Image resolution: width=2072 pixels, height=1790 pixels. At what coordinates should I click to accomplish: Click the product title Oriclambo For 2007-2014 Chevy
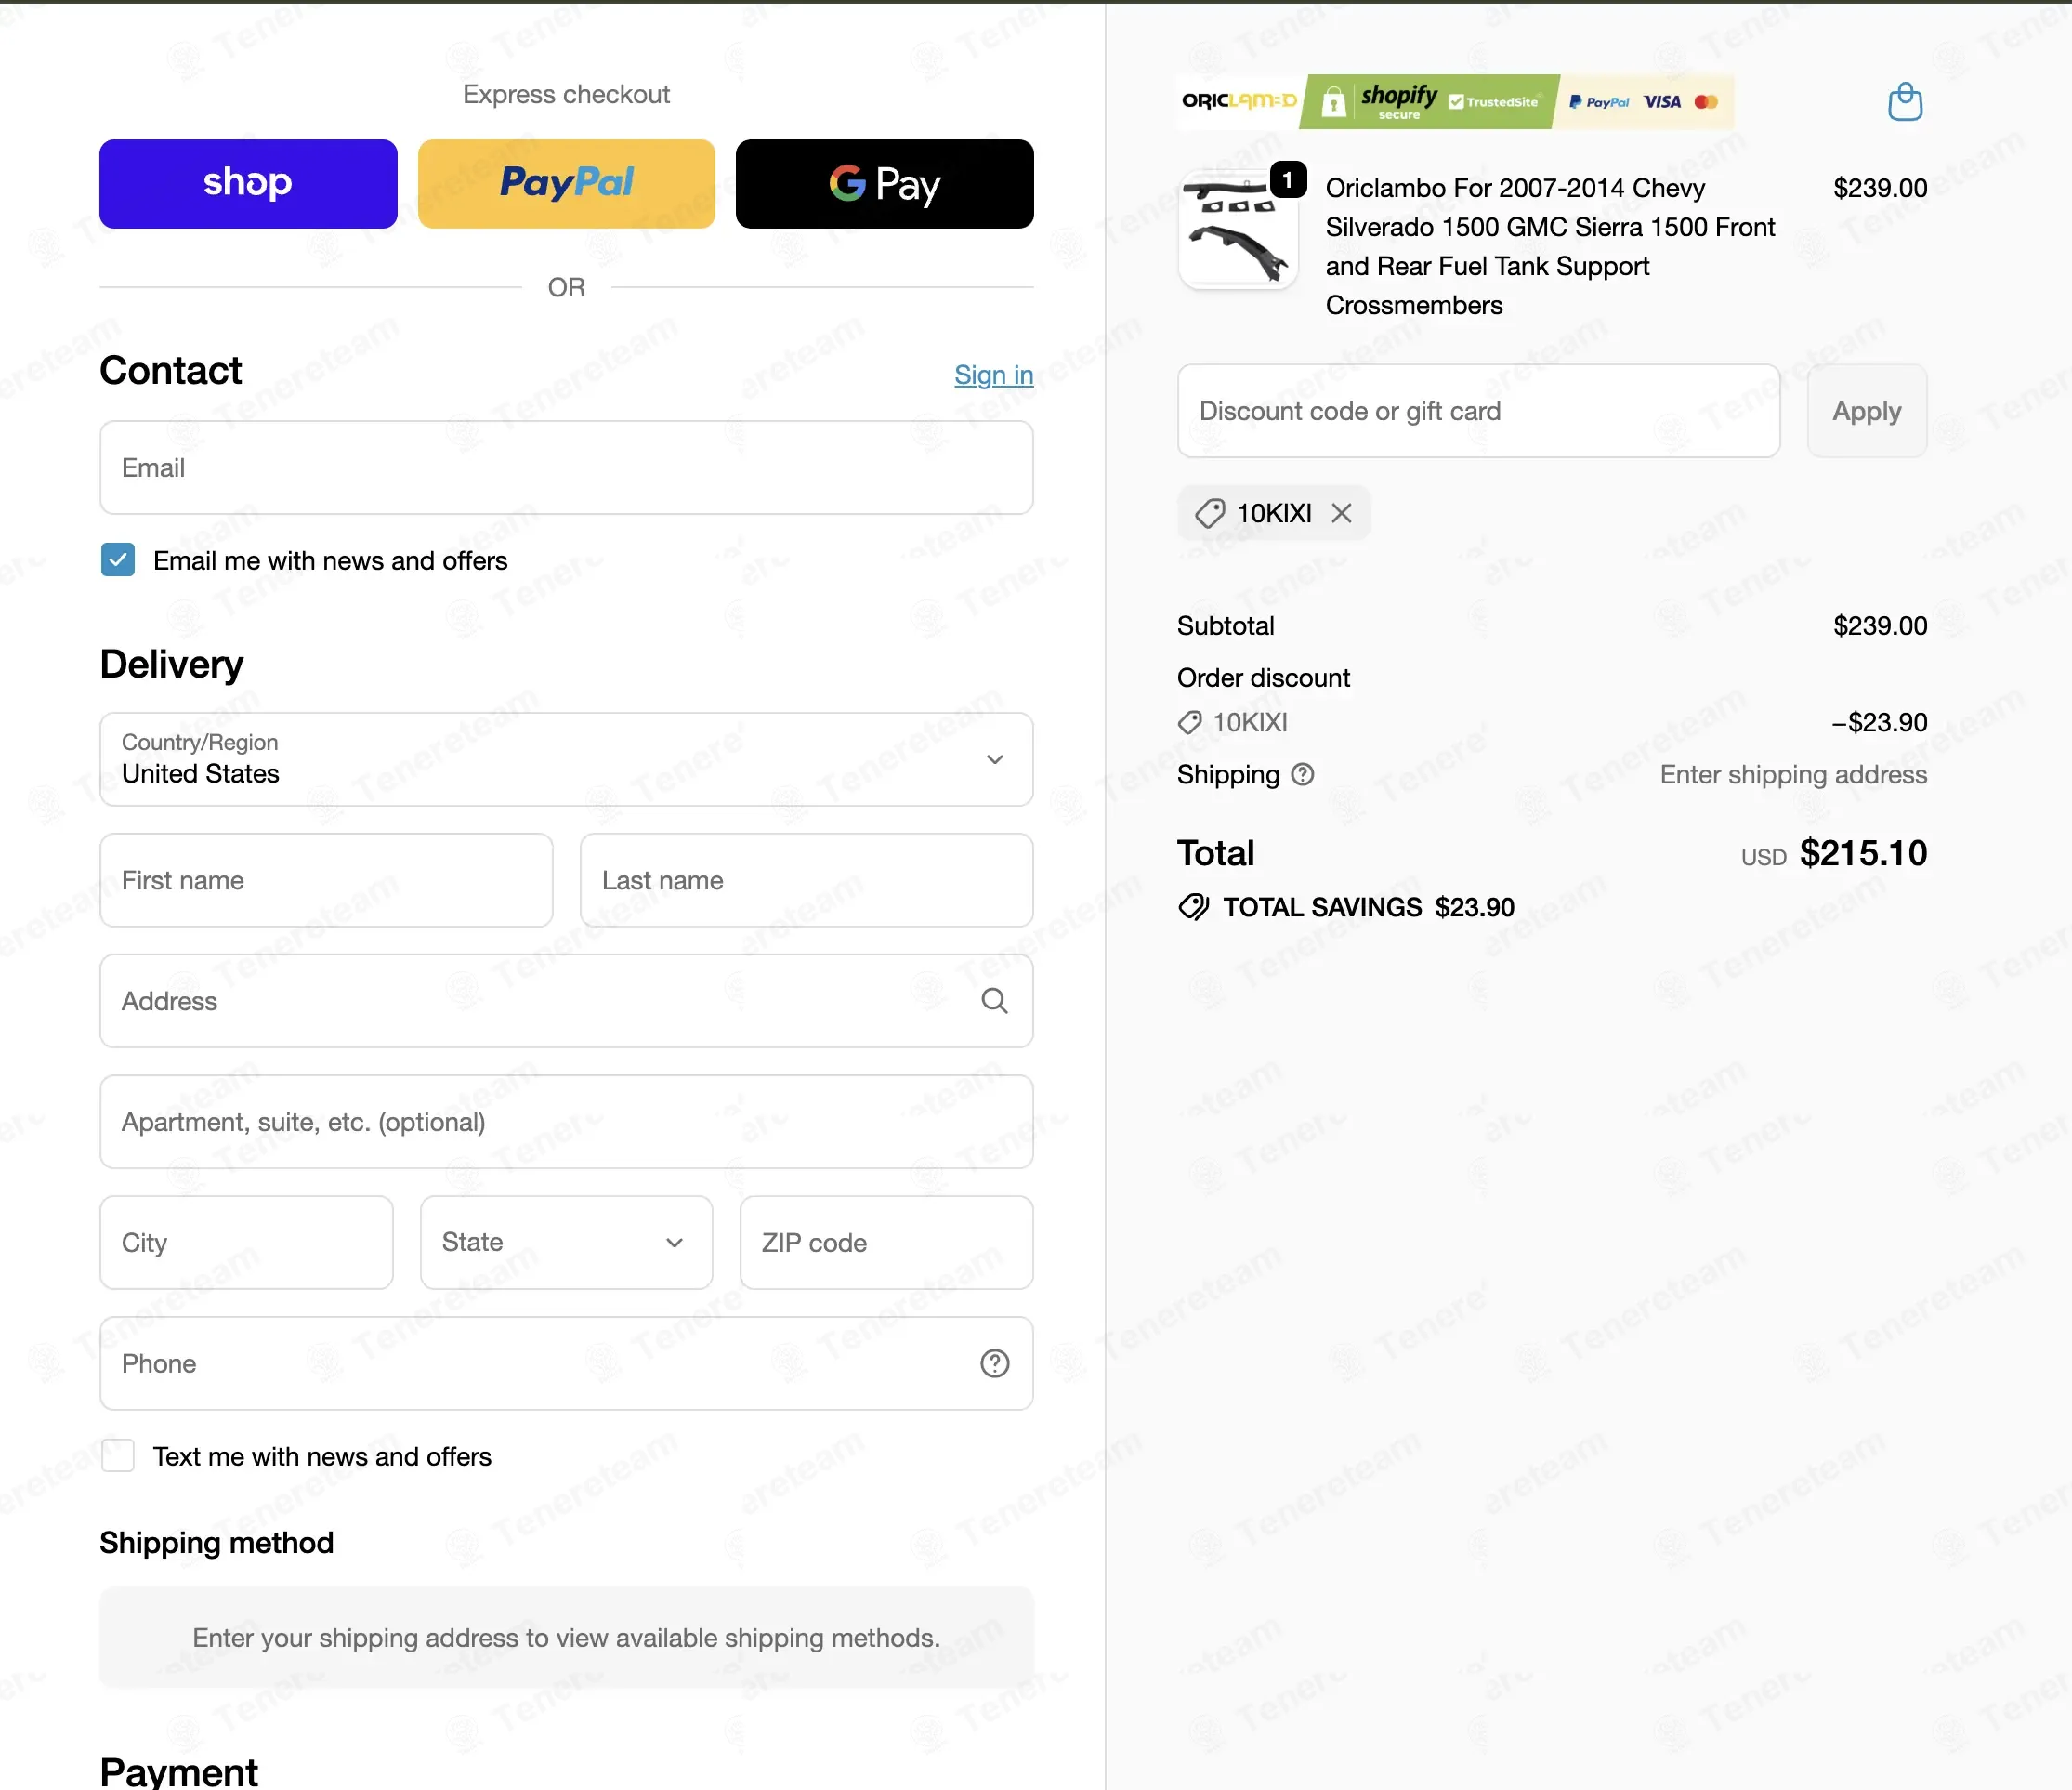[1550, 246]
